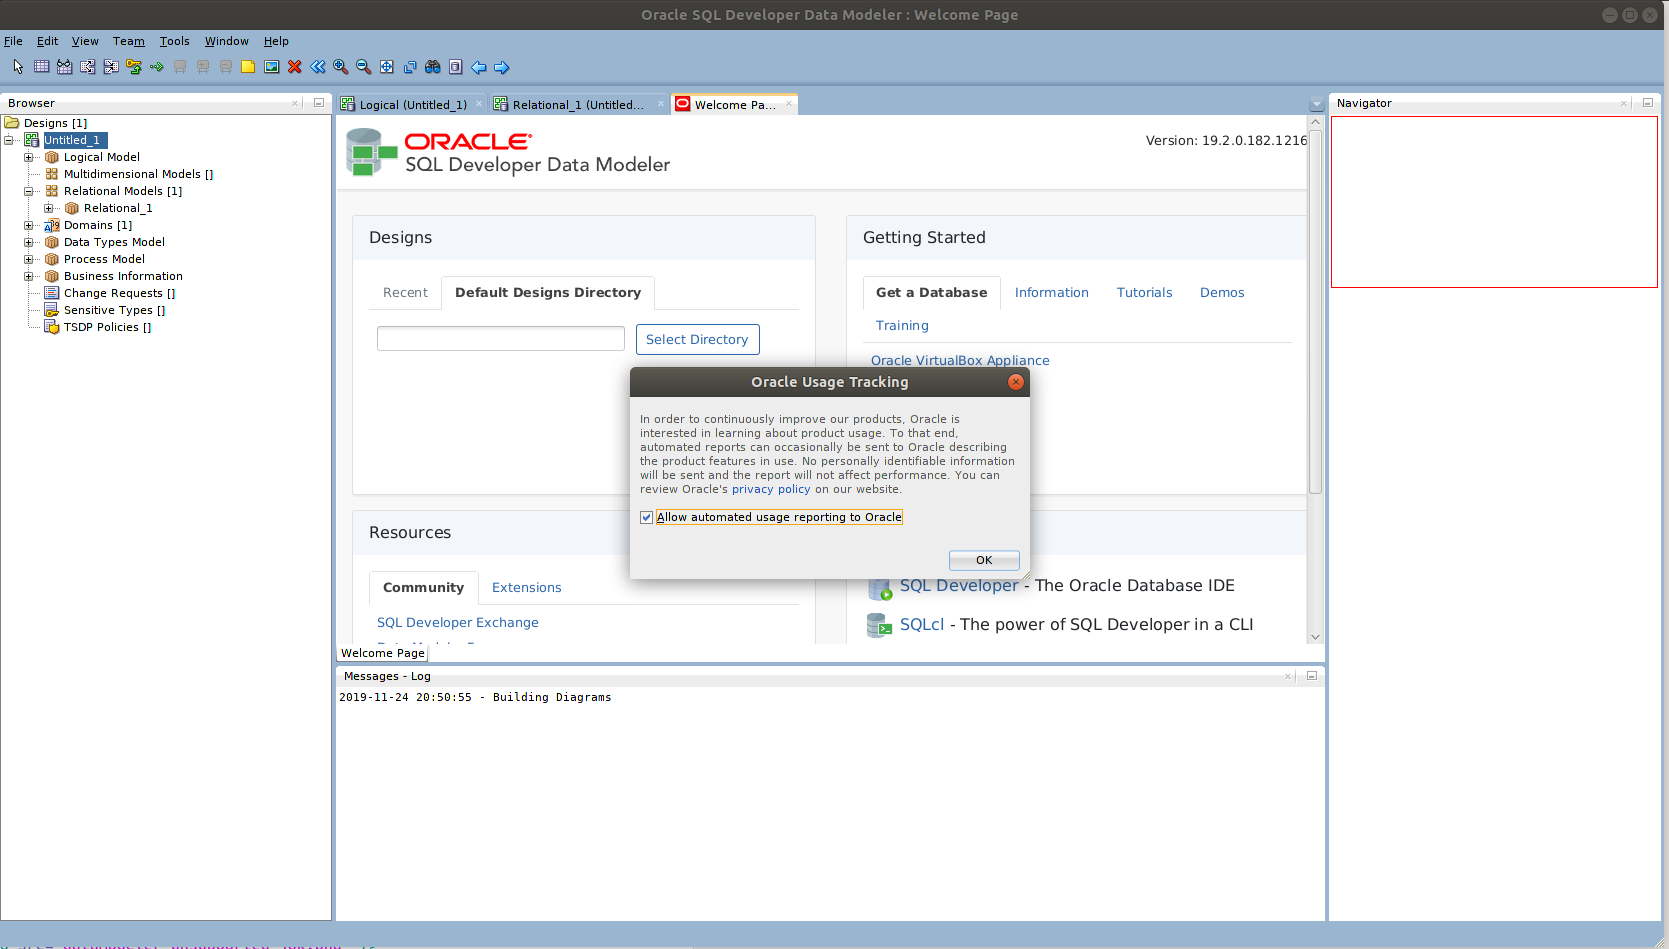Expand the Data Types Model node
Image resolution: width=1669 pixels, height=949 pixels.
(x=29, y=242)
